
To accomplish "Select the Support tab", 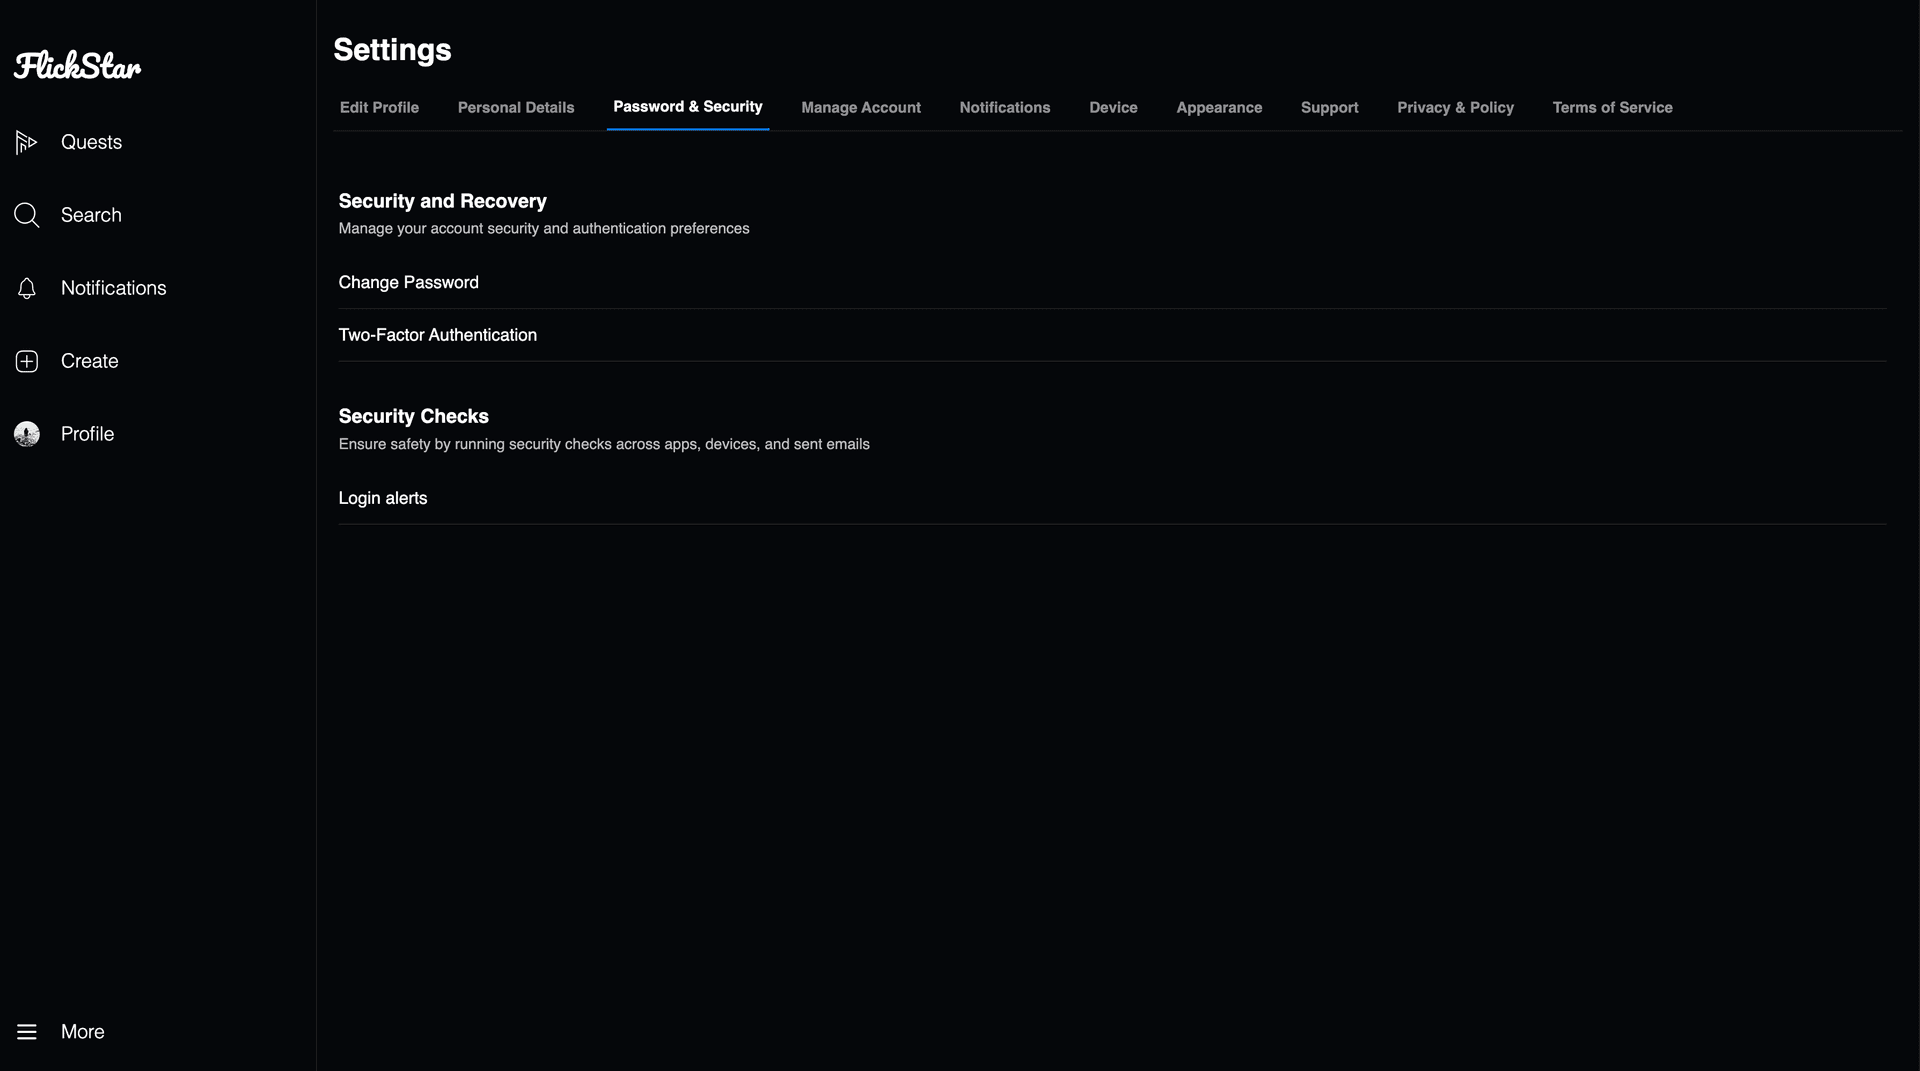I will 1329,107.
